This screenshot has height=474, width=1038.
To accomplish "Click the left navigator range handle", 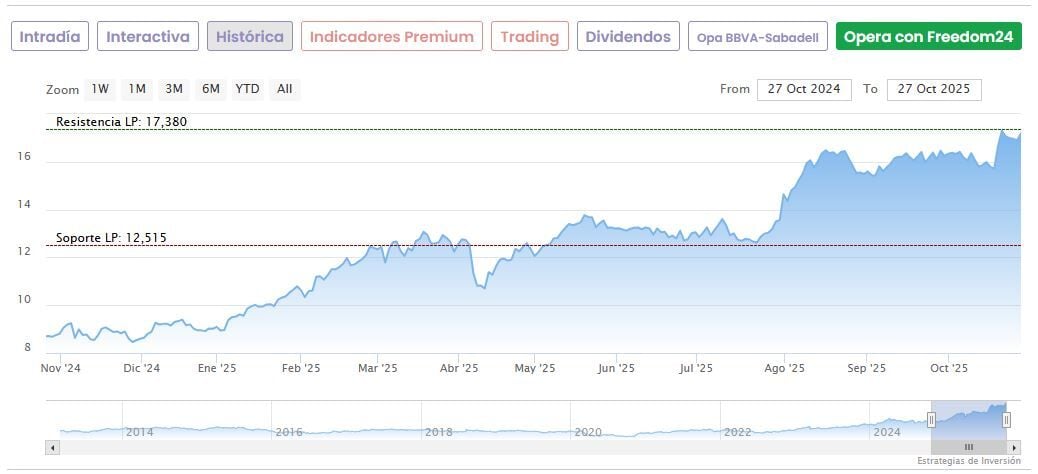I will [931, 419].
